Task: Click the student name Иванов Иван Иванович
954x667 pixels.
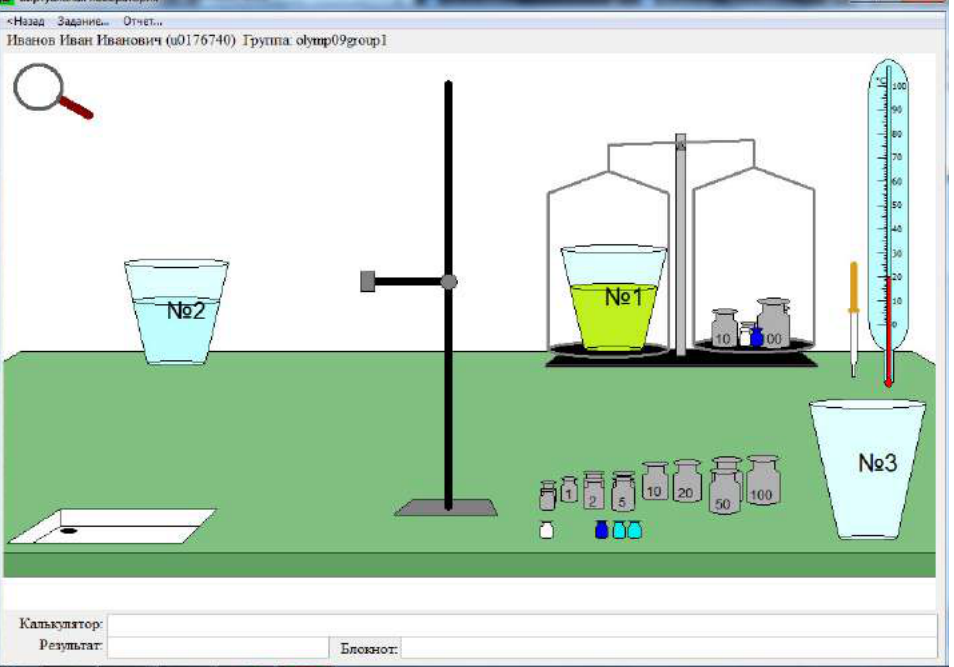Action: 84,41
